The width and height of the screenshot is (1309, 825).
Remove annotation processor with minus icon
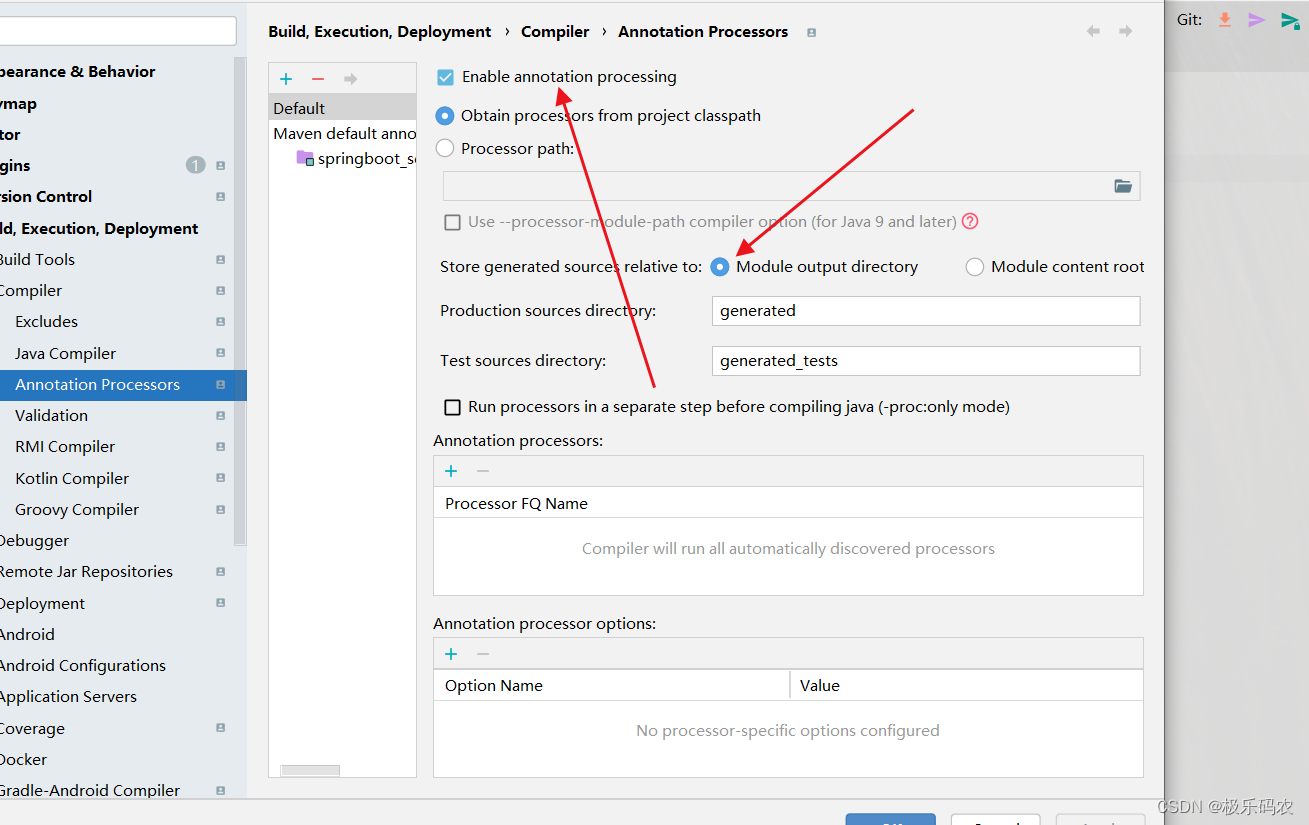tap(483, 471)
